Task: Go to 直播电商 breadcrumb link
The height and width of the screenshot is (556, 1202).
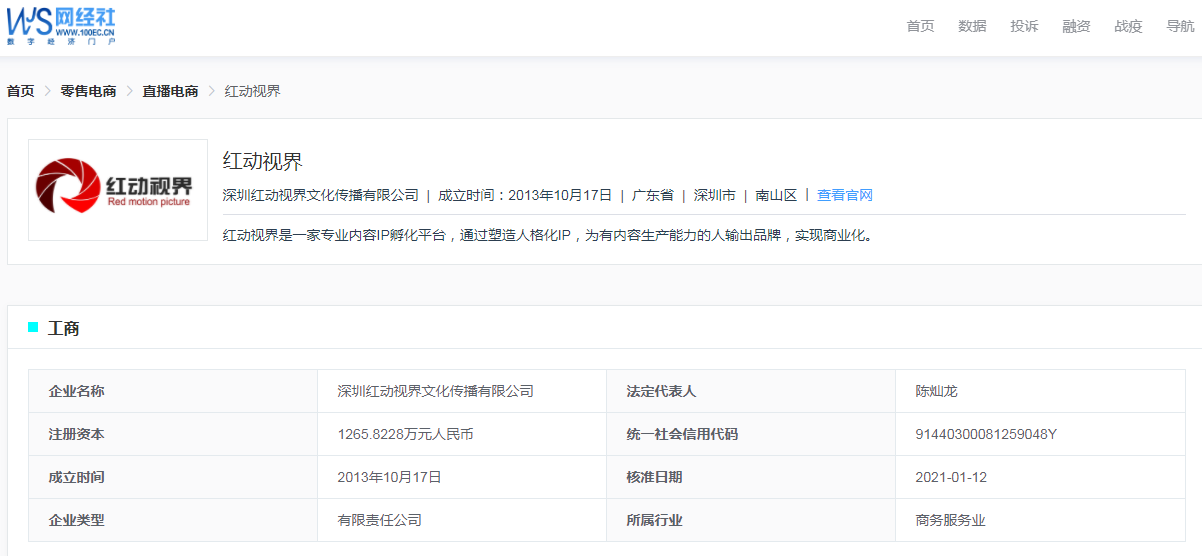Action: point(170,91)
